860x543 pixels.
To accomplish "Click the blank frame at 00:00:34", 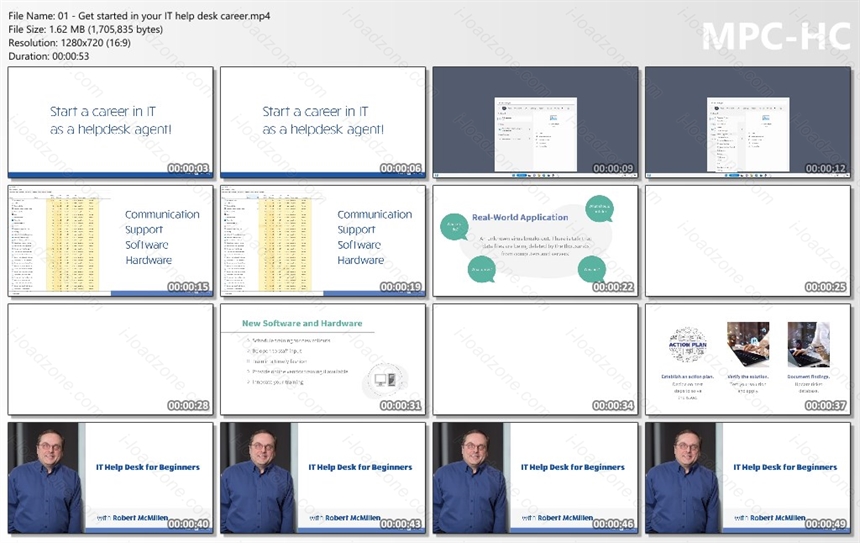I will point(535,359).
